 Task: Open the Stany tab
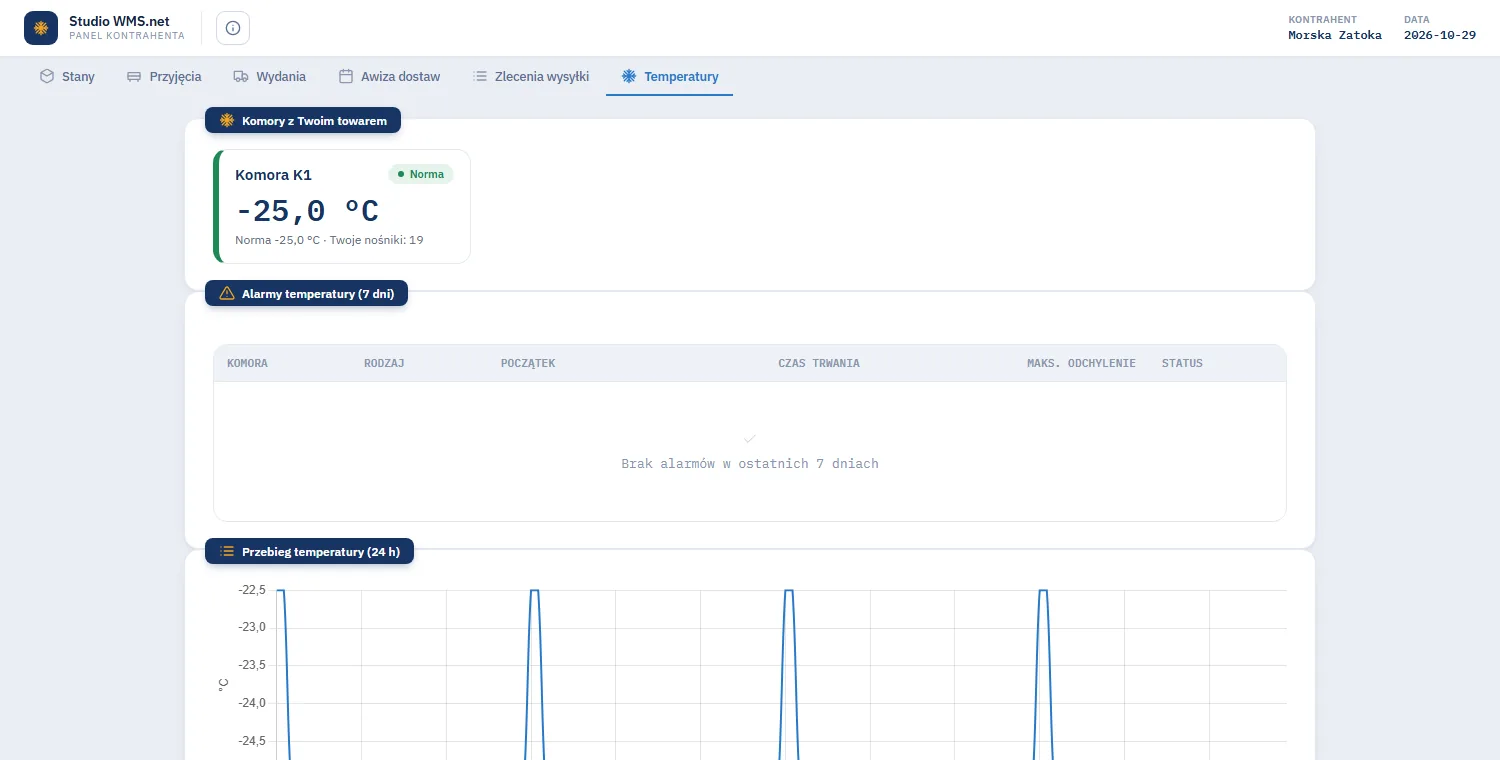67,76
